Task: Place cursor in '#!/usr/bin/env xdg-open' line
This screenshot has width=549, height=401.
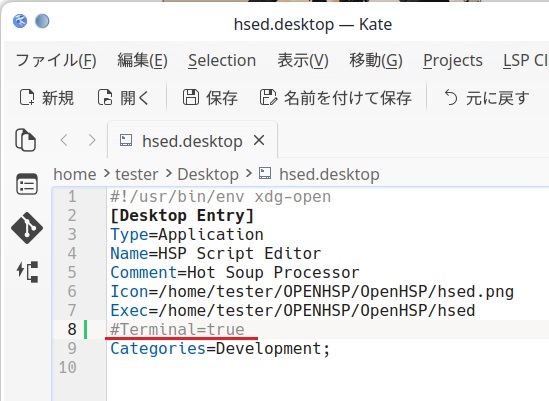Action: (x=221, y=196)
